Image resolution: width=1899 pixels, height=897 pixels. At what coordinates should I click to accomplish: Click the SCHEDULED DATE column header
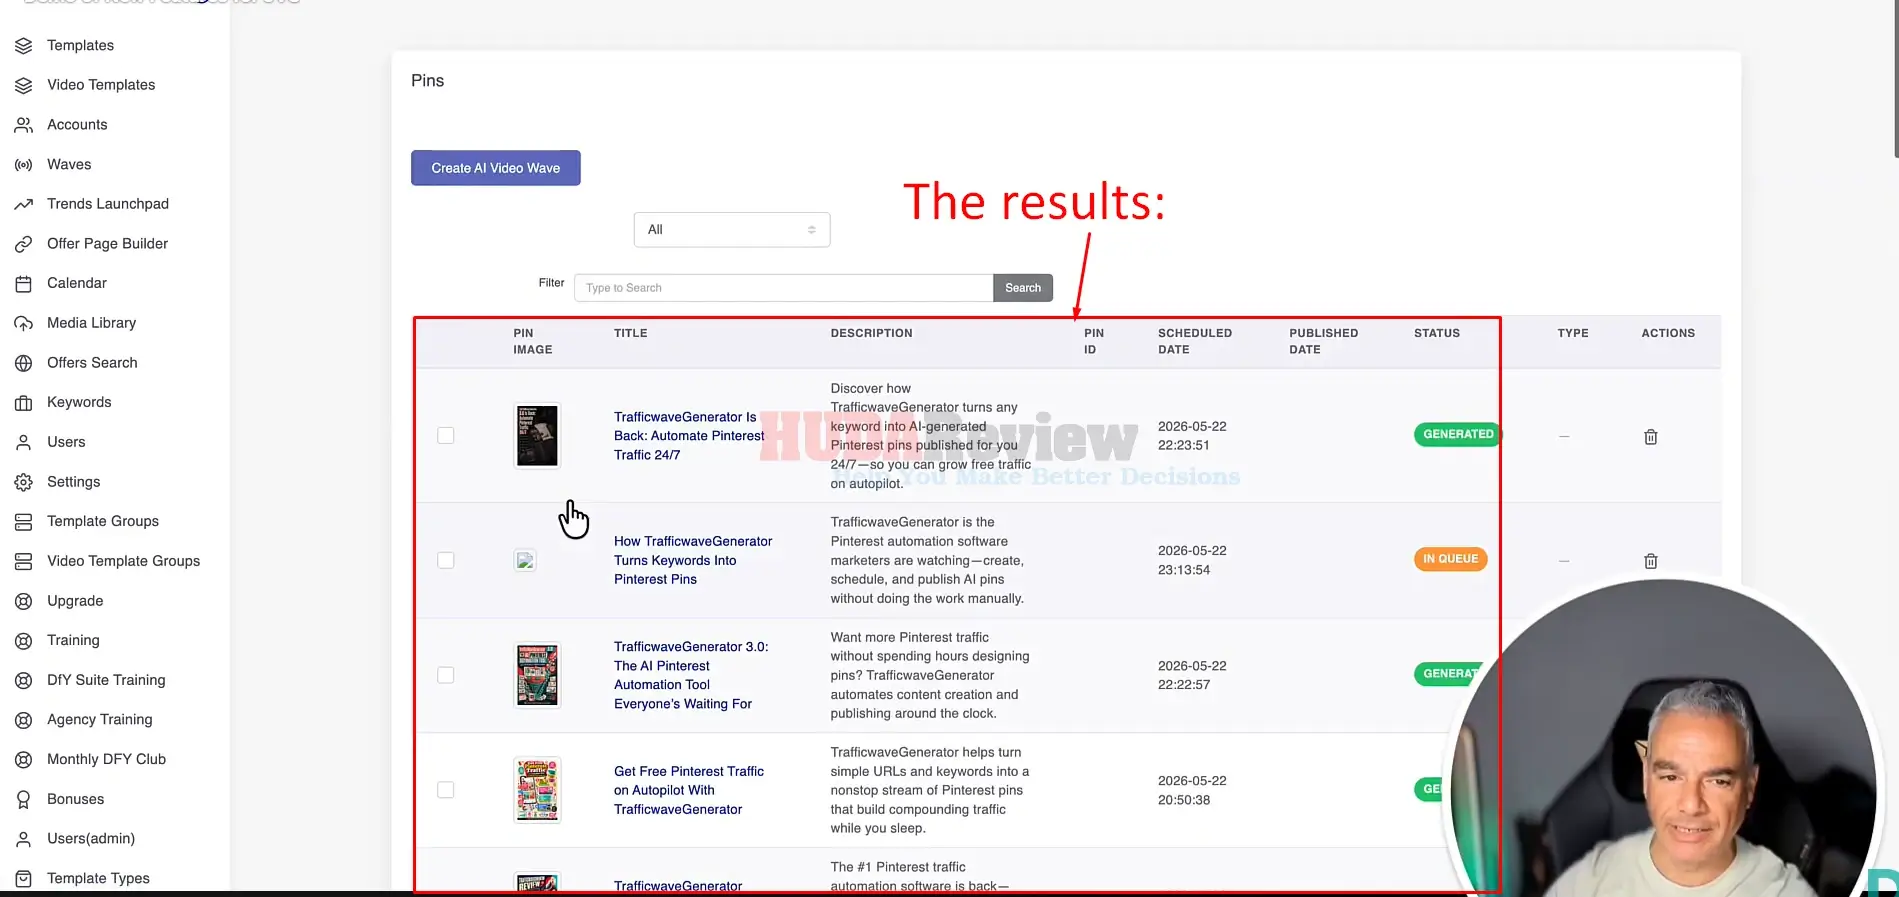1195,341
